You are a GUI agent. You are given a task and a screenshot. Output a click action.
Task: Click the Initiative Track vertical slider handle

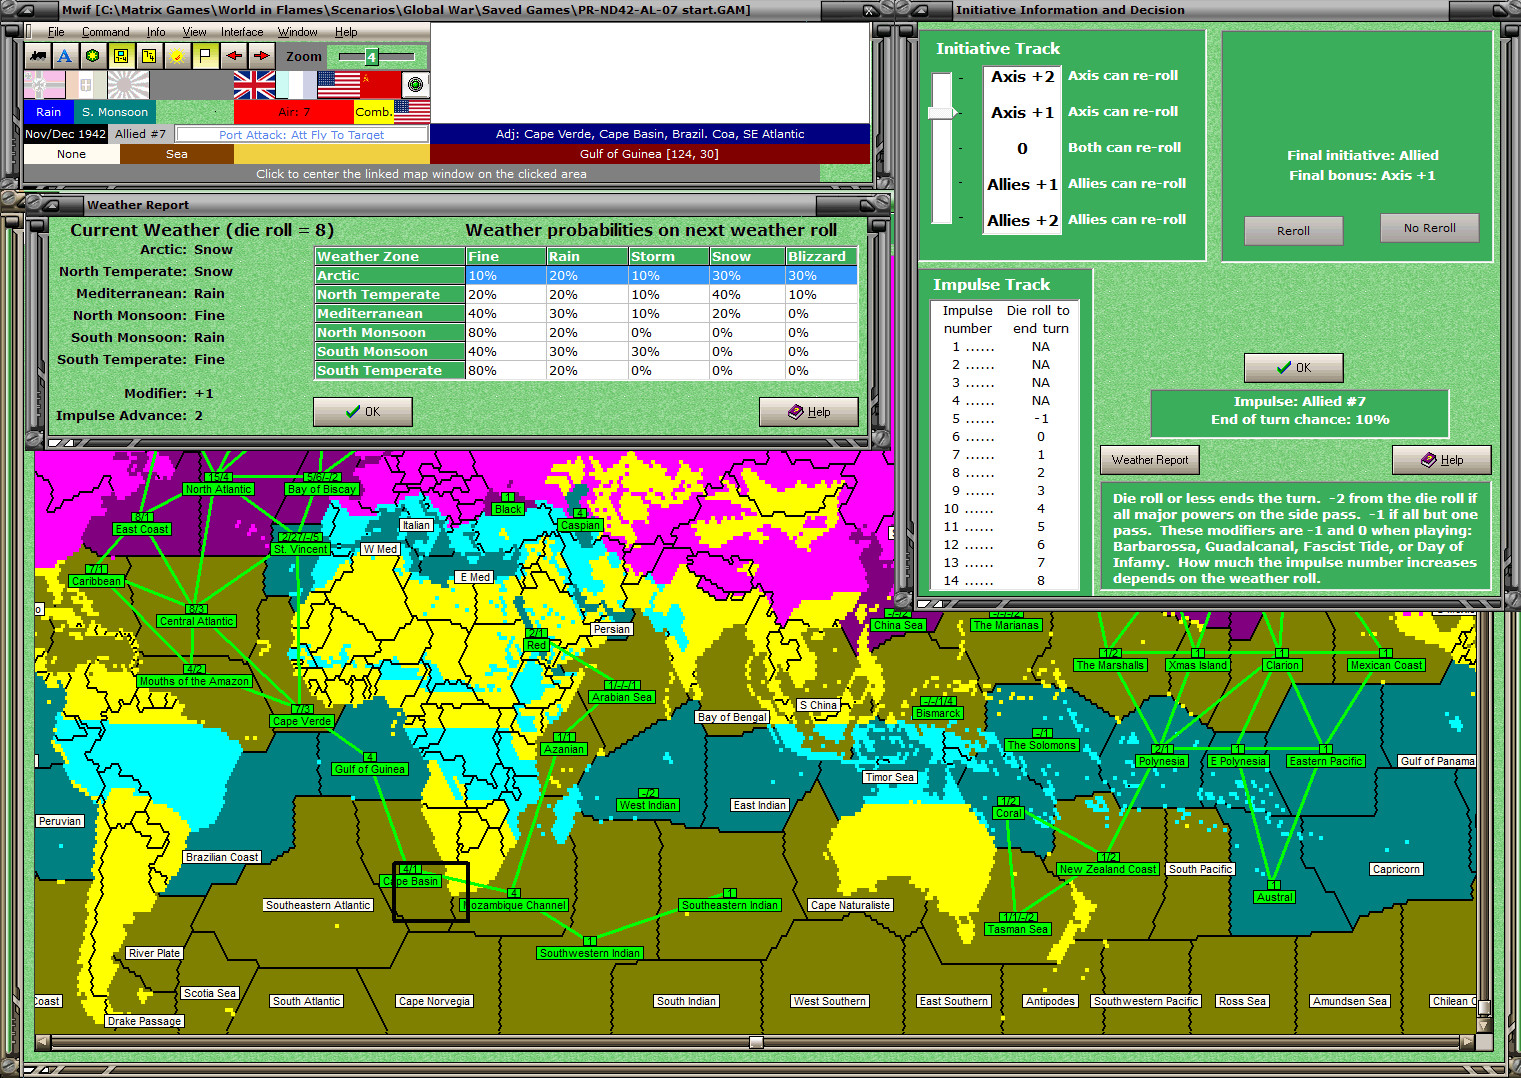pos(941,113)
